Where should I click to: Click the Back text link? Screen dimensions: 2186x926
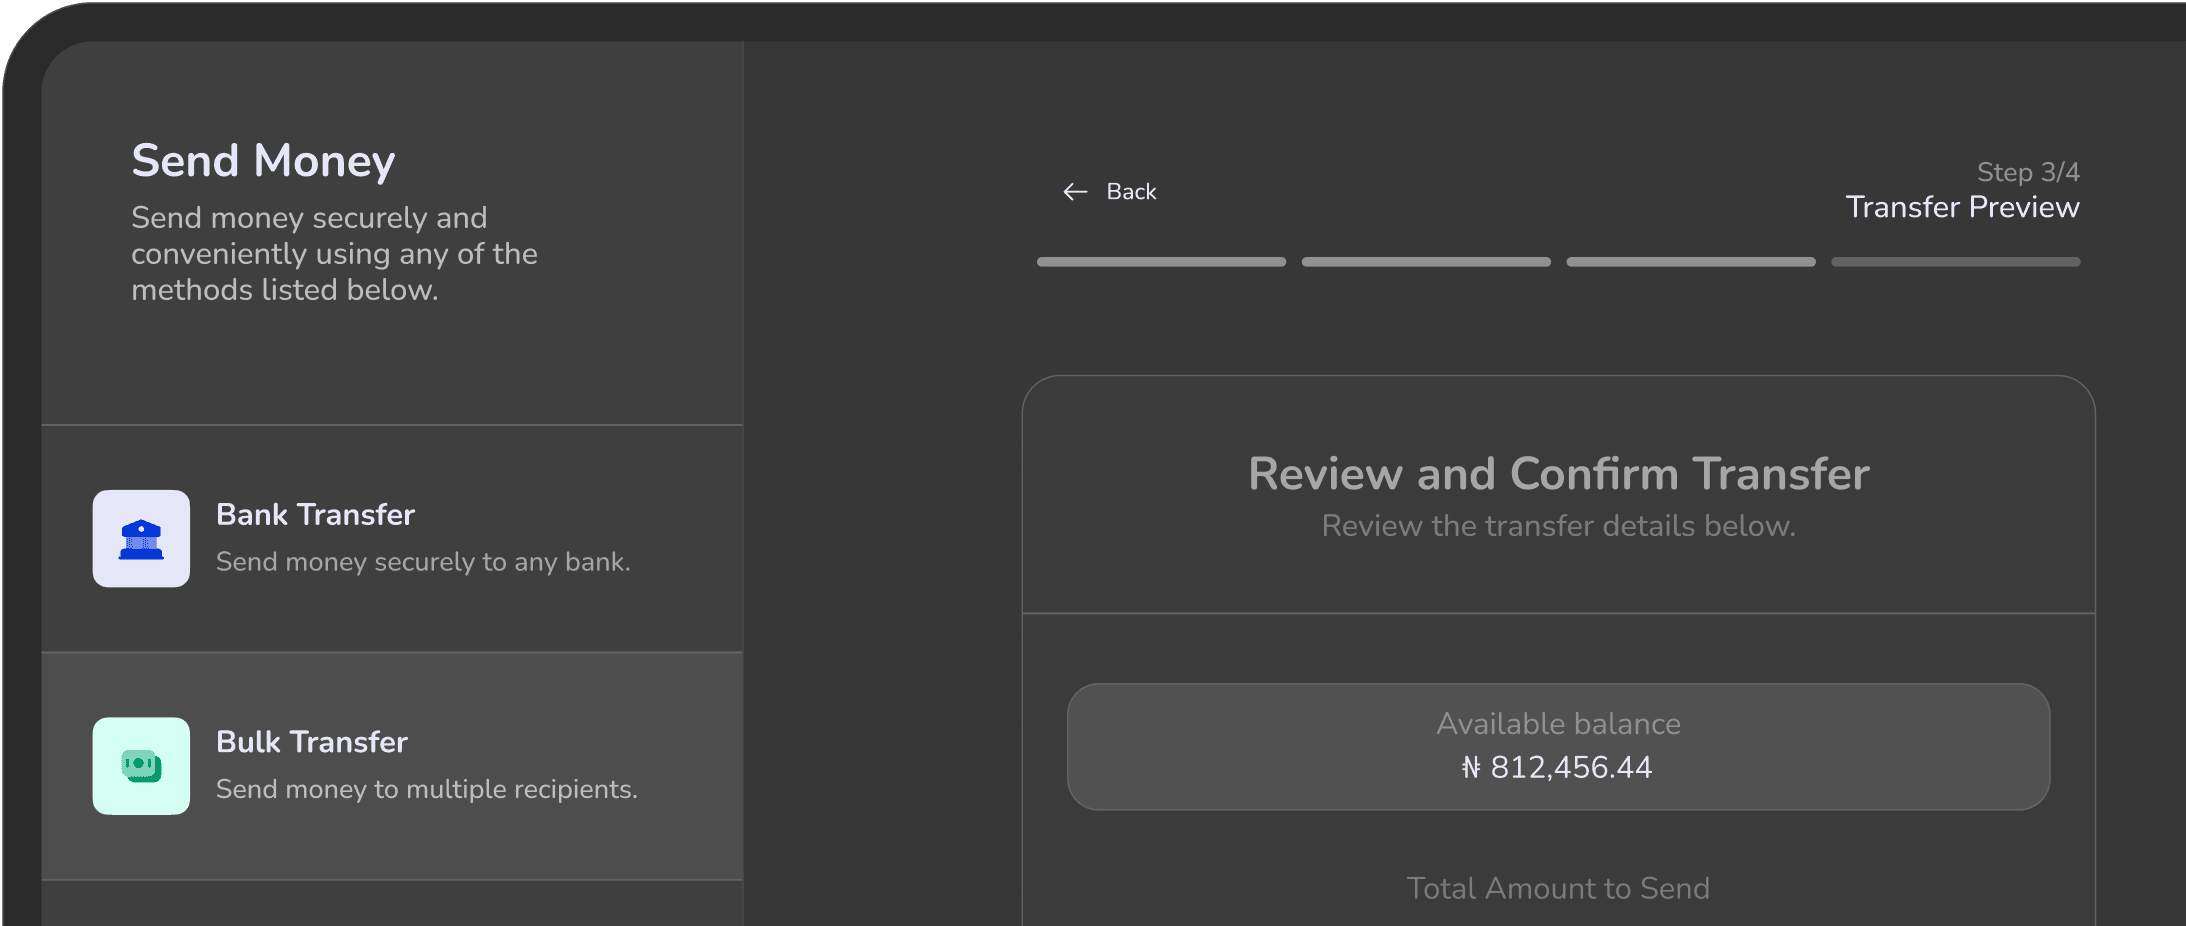click(1131, 192)
